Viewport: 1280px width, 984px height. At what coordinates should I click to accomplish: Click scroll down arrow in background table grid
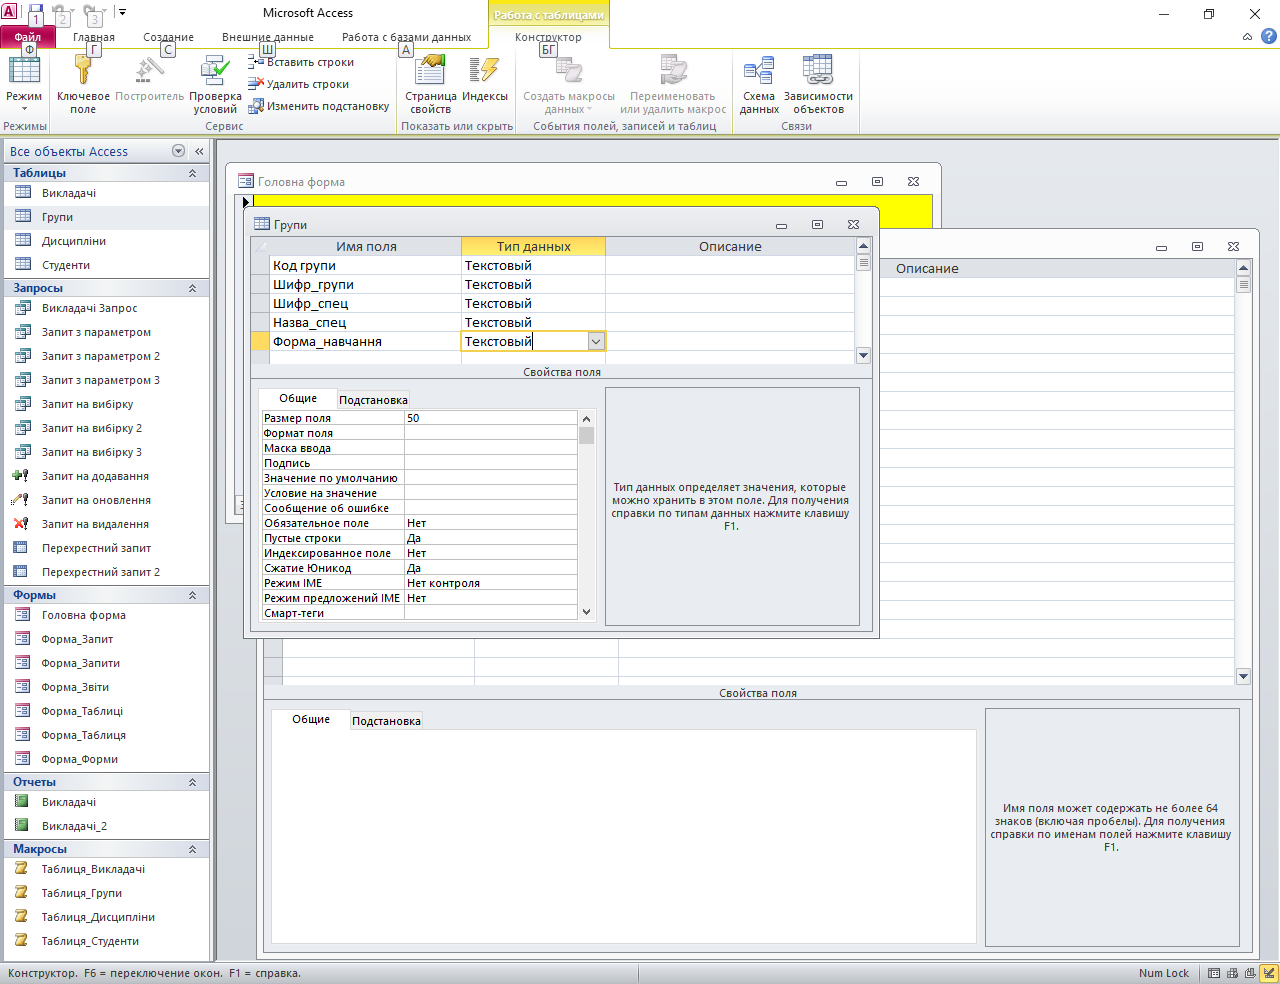point(1244,677)
